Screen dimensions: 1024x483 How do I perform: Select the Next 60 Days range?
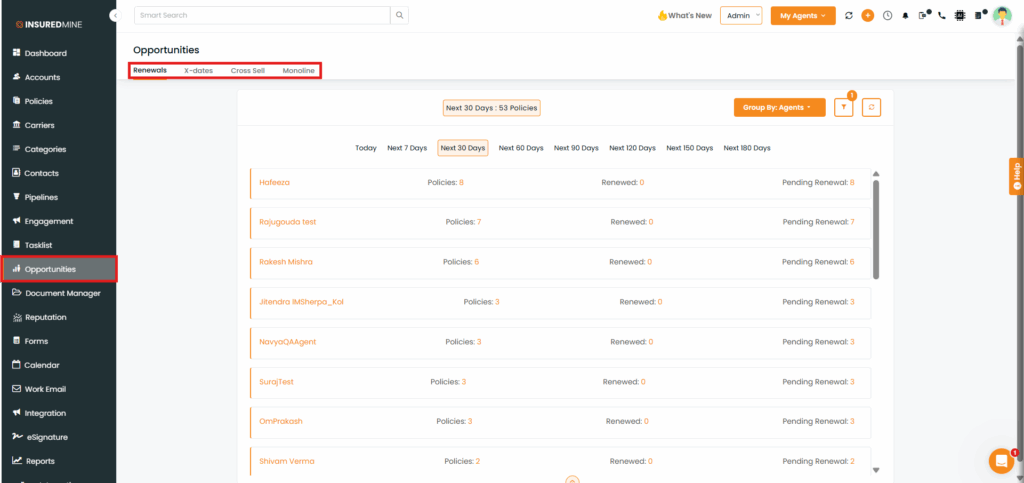click(521, 148)
